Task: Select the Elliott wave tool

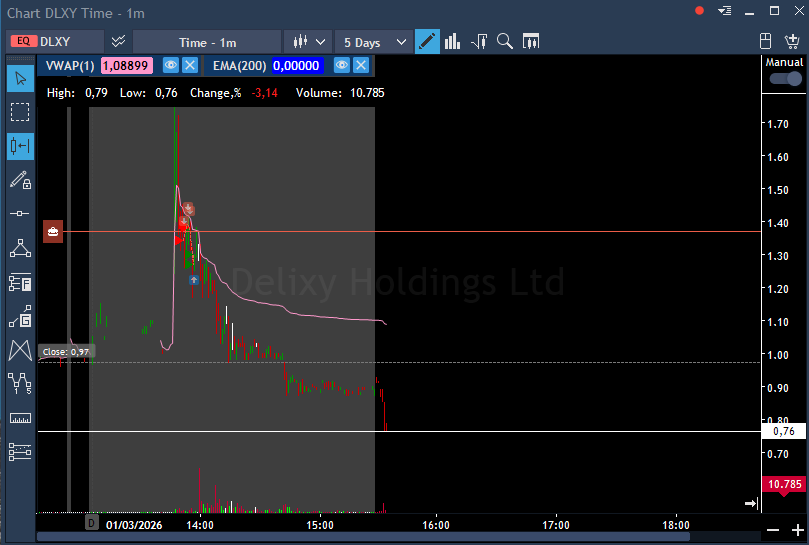Action: pos(20,383)
